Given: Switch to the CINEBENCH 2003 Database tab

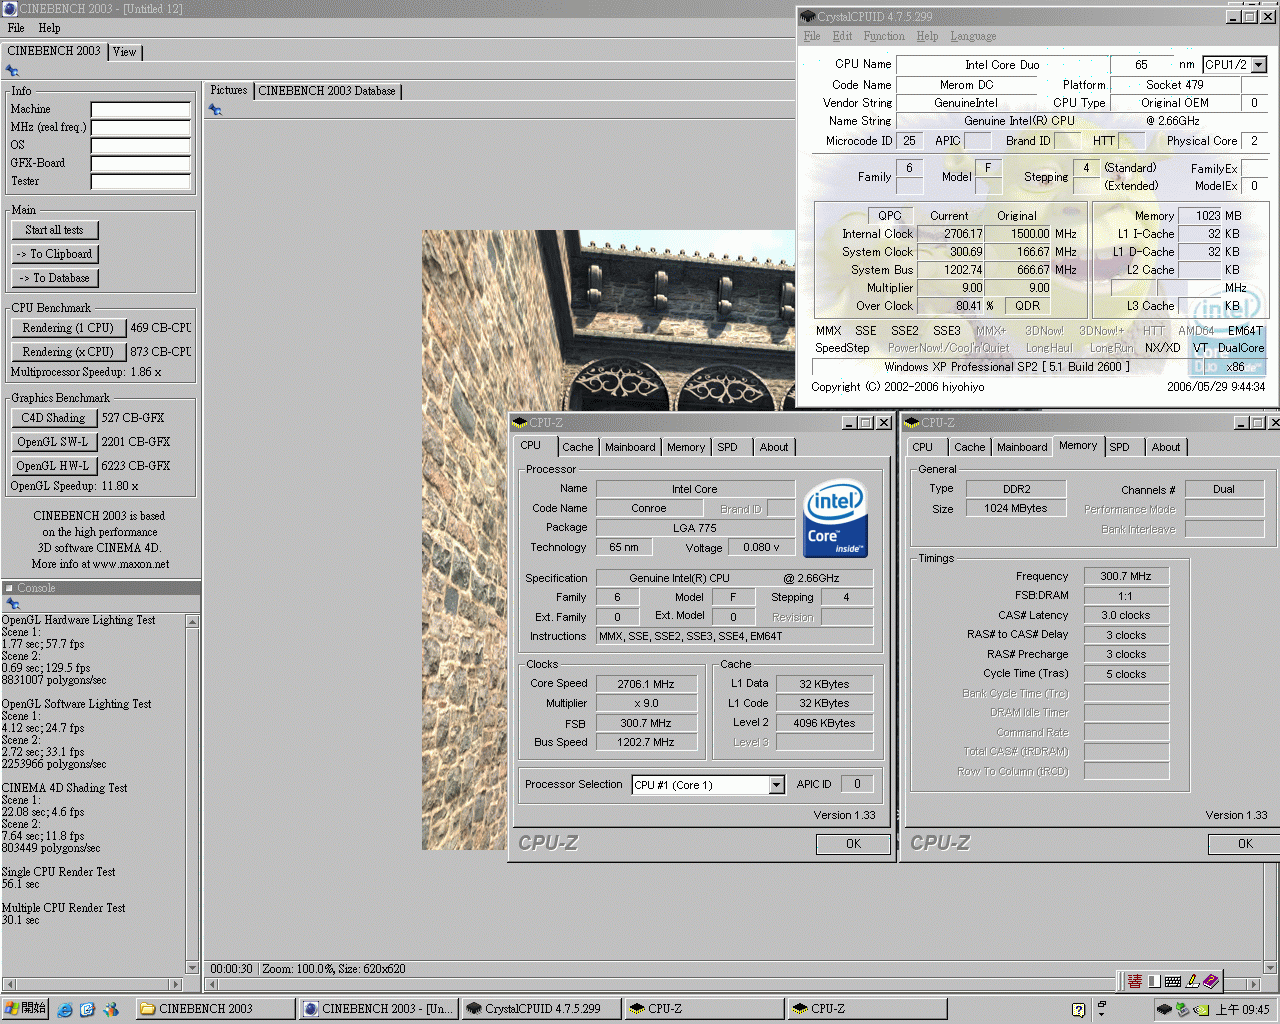Looking at the screenshot, I should [x=327, y=90].
